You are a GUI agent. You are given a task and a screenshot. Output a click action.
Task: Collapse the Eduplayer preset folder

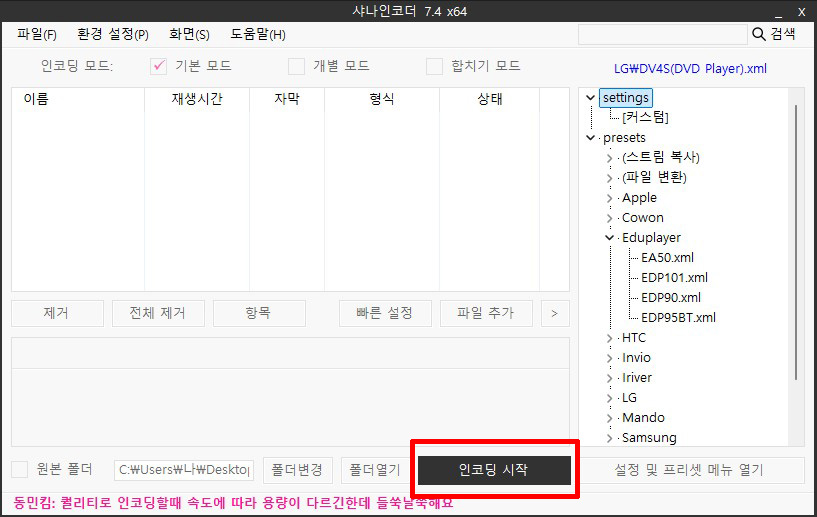[x=610, y=238]
